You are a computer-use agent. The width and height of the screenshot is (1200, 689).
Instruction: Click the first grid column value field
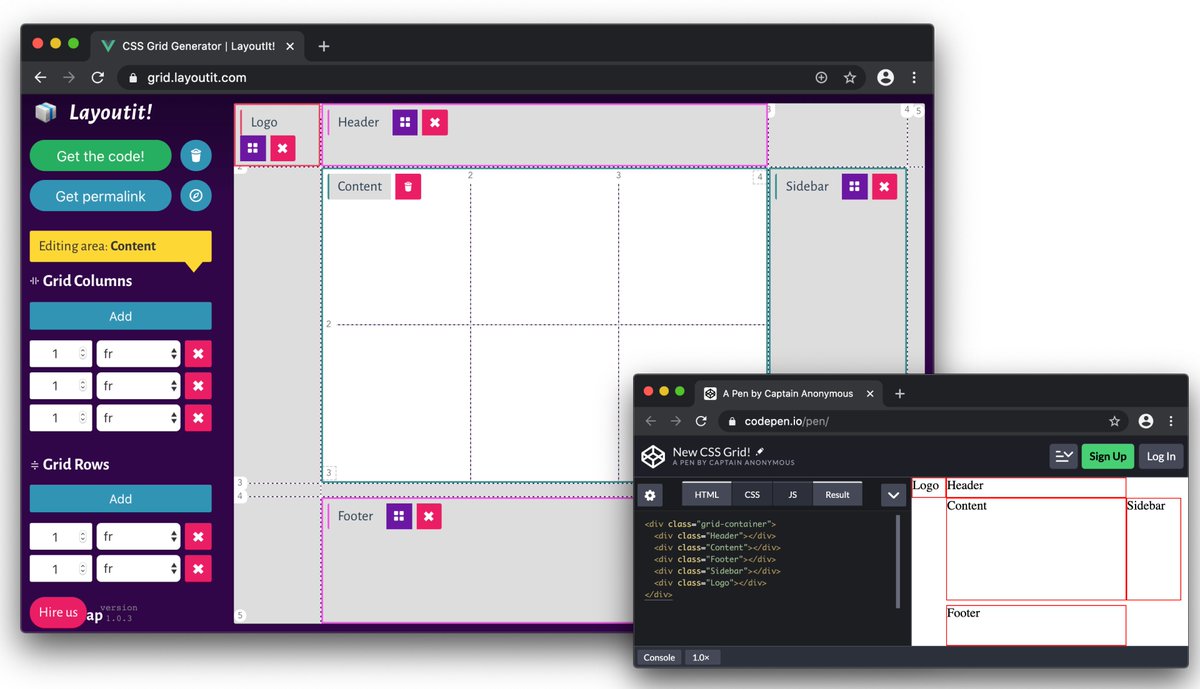point(61,354)
